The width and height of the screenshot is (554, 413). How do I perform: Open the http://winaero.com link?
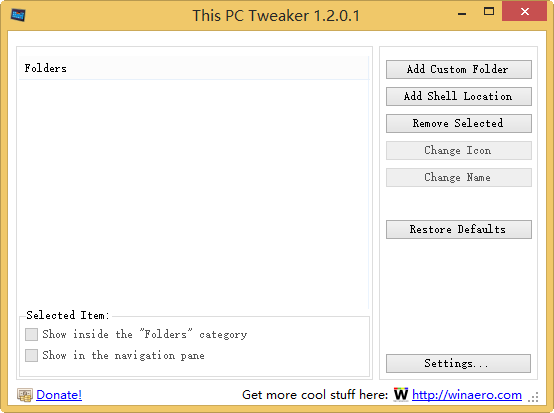[x=467, y=395]
